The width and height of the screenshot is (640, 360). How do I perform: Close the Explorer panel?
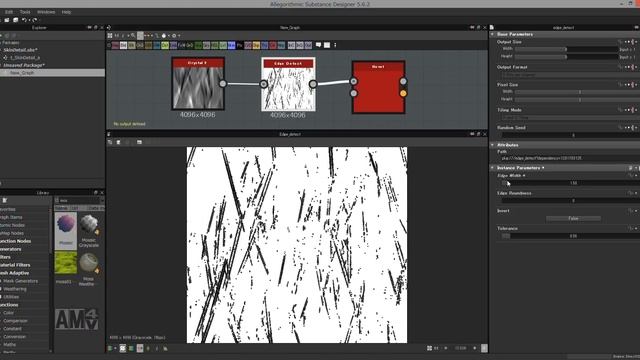102,27
